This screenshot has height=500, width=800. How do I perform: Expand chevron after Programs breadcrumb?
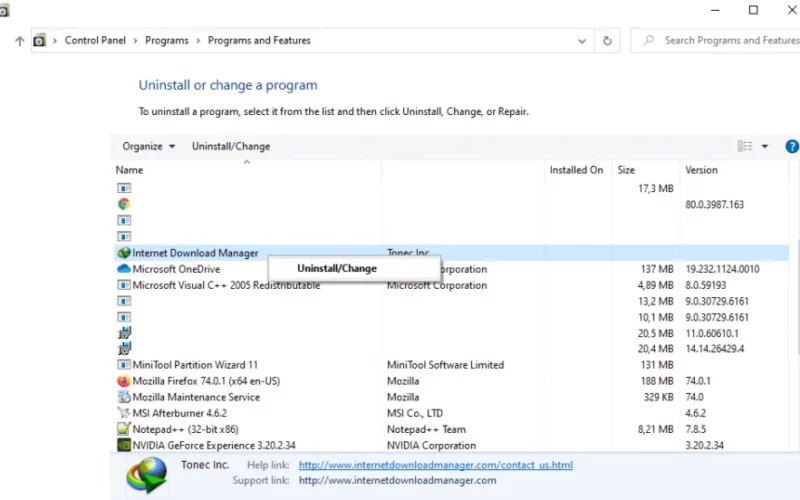click(x=198, y=41)
